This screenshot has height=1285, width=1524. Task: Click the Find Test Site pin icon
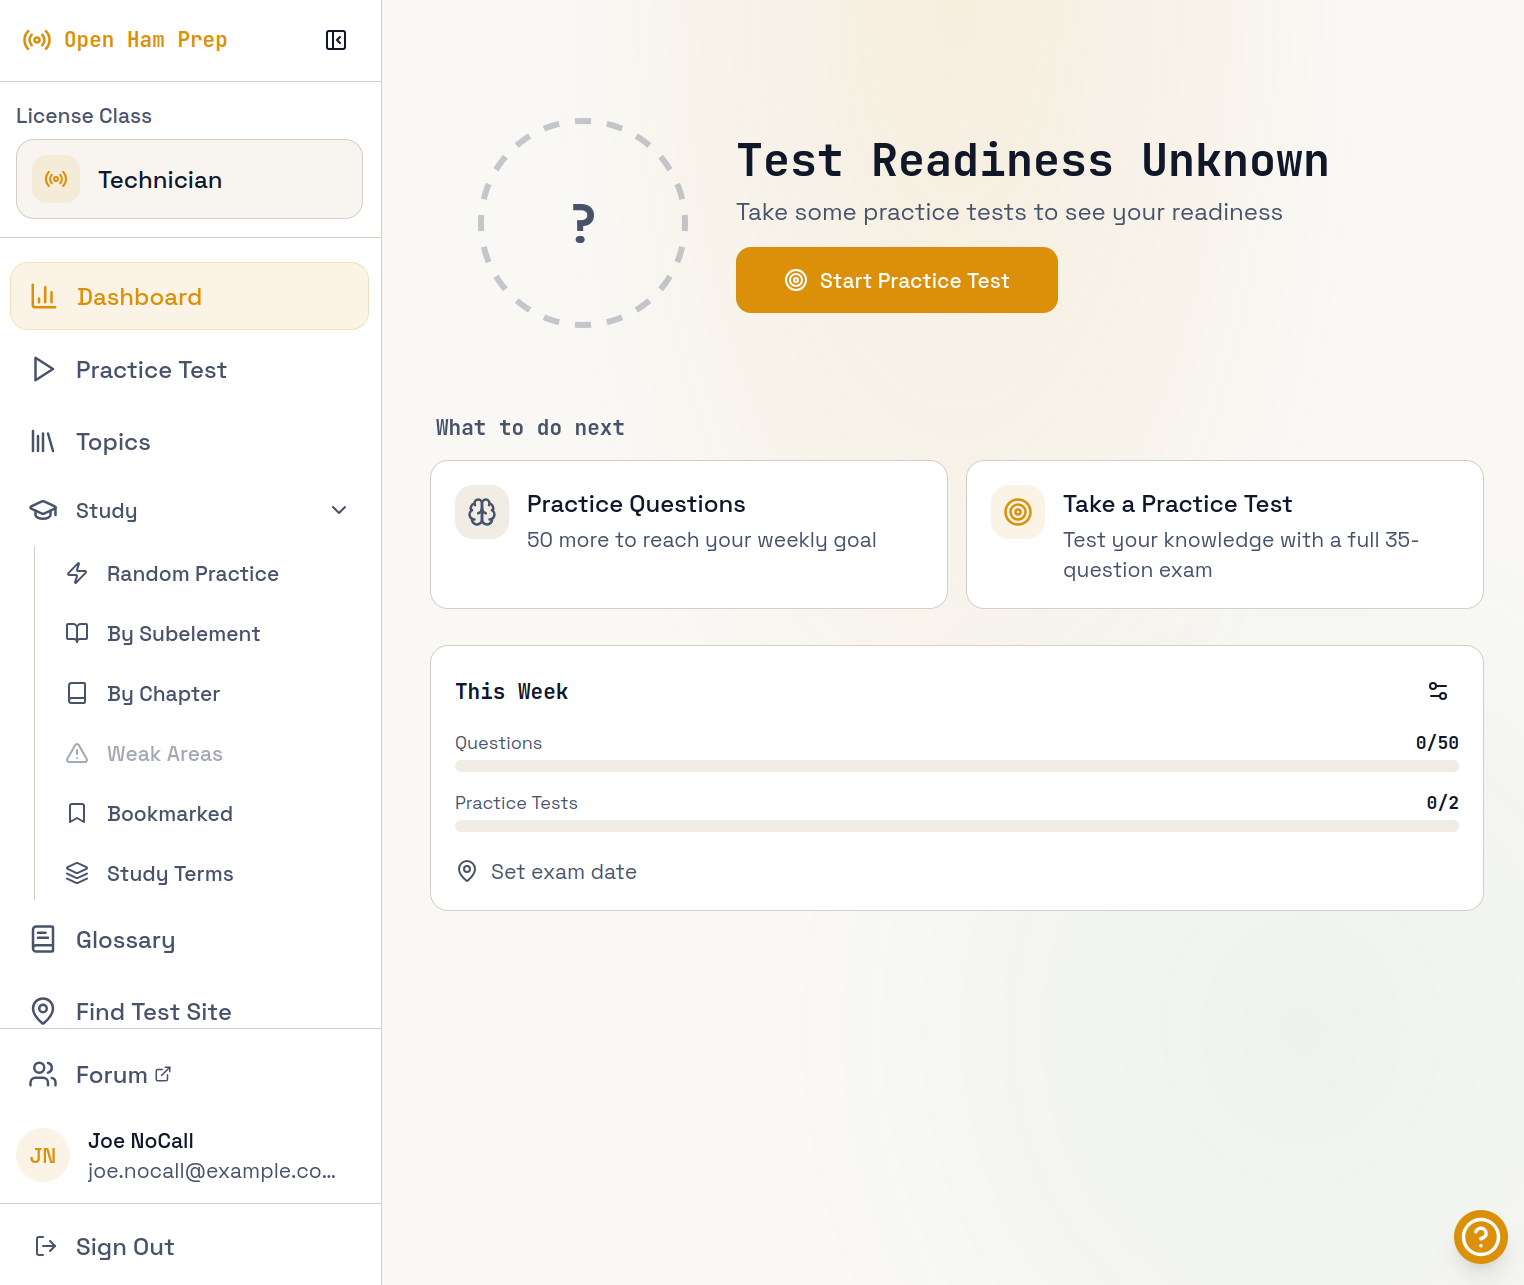[x=43, y=1011]
